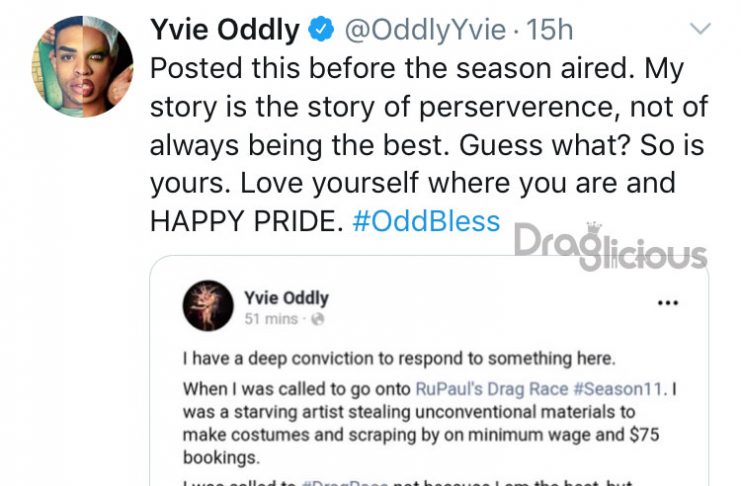The height and width of the screenshot is (486, 741).
Task: Click the tweet text beginning Posted this
Action: 428,144
